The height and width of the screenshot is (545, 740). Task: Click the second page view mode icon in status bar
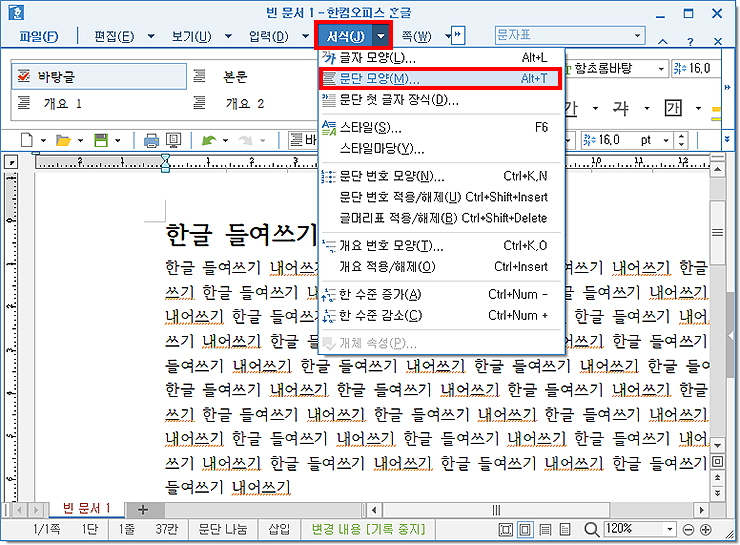[525, 530]
